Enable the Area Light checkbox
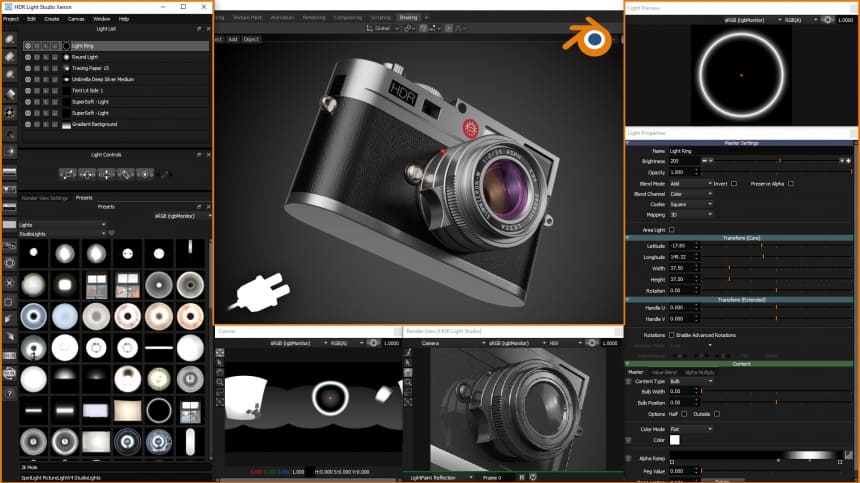The image size is (860, 483). pos(671,230)
